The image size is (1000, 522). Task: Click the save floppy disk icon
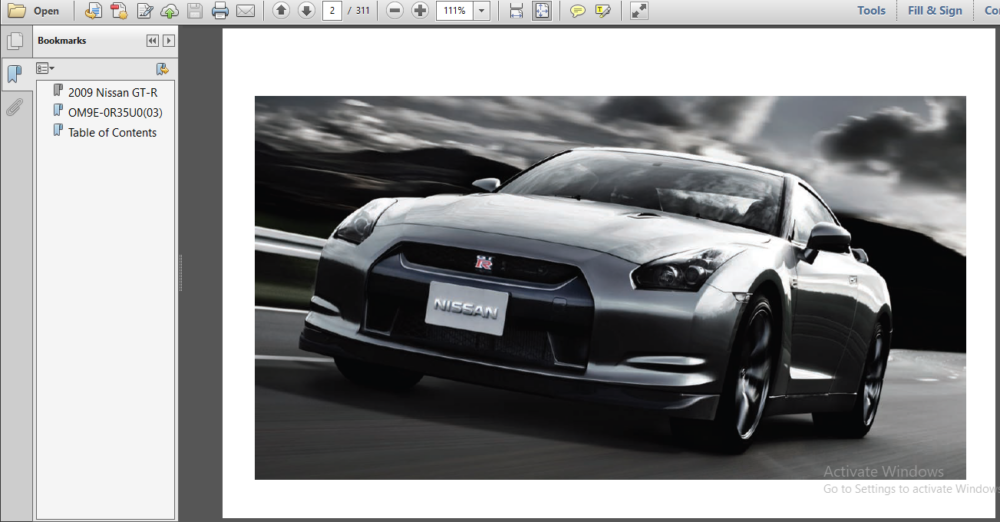point(195,11)
